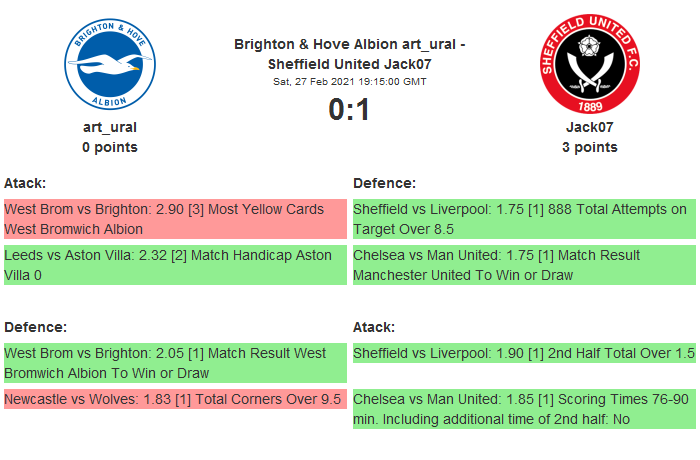Click the 0:1 match score

pyautogui.click(x=349, y=110)
